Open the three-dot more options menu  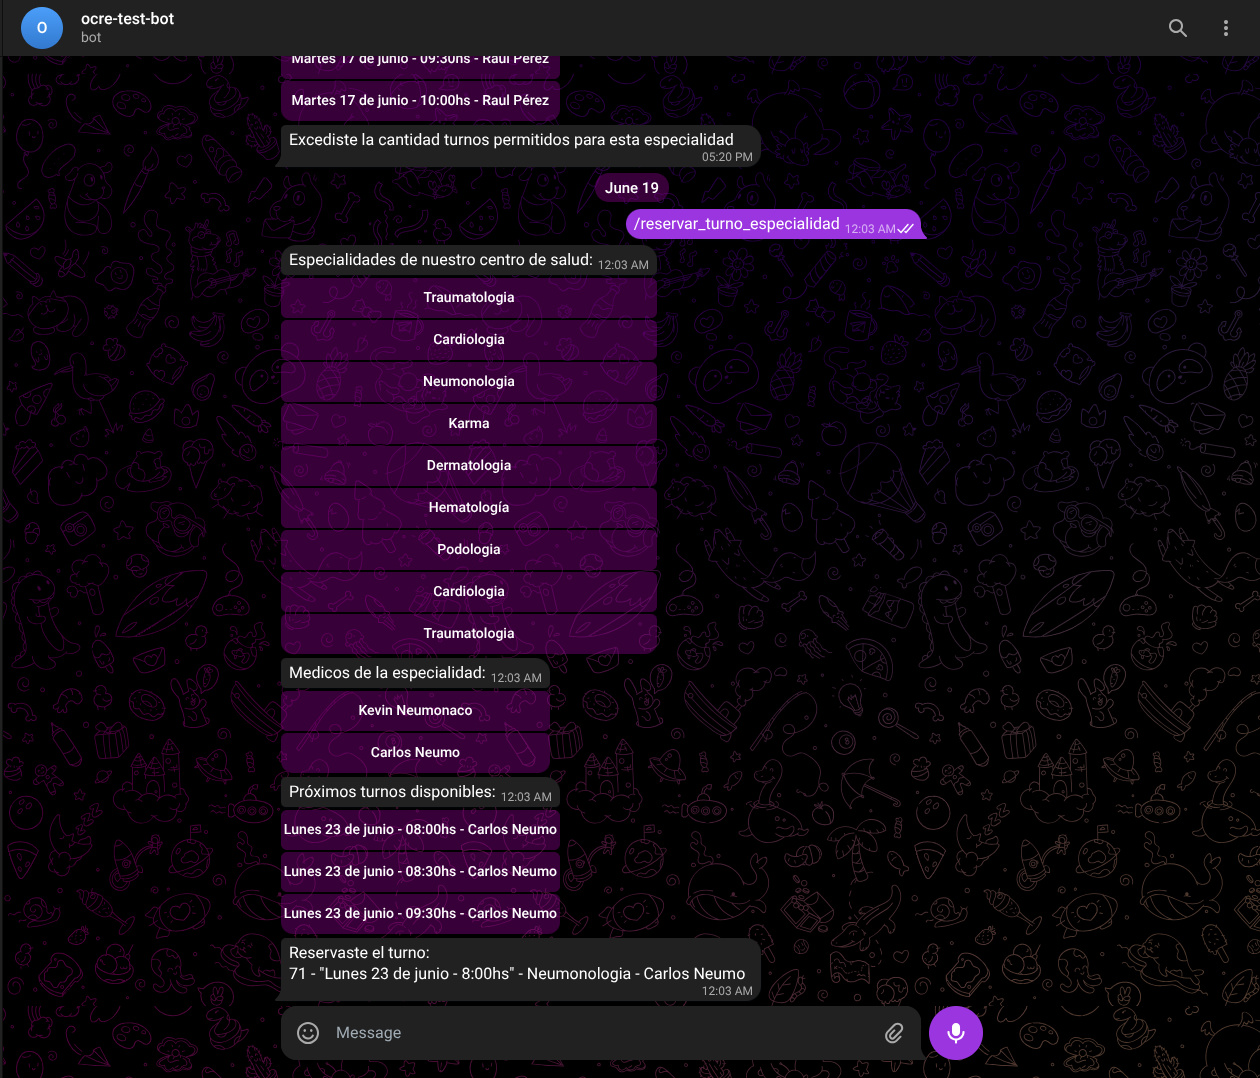click(1225, 28)
